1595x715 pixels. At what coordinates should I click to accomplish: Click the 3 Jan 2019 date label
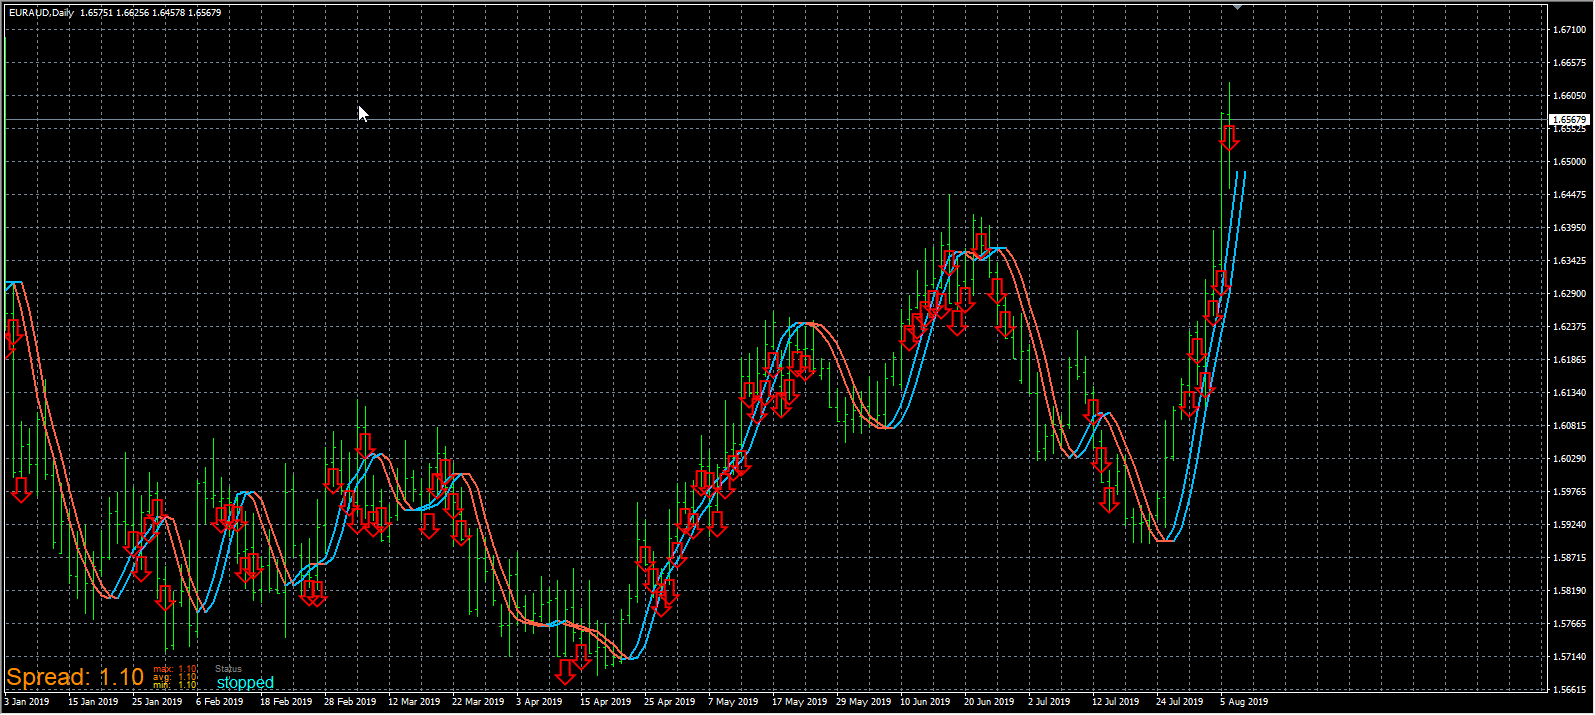click(x=27, y=702)
